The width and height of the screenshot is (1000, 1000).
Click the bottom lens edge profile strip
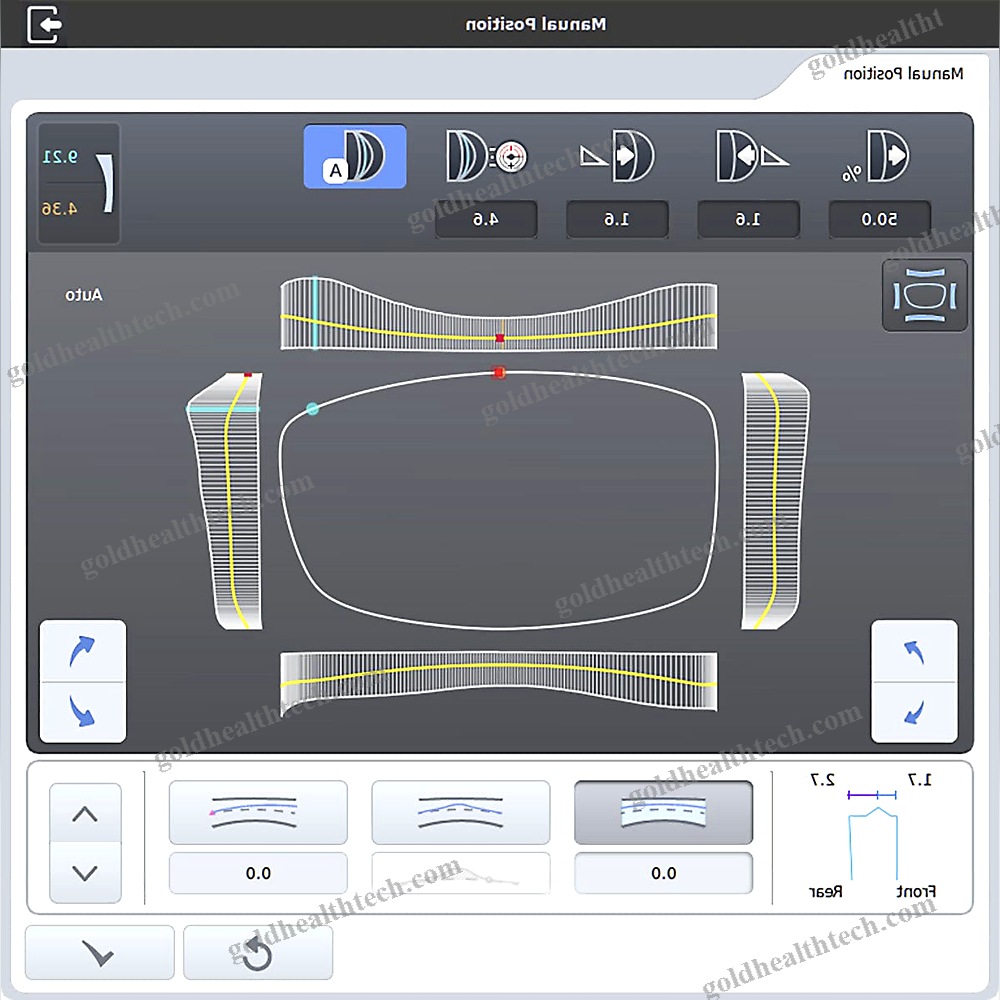499,681
